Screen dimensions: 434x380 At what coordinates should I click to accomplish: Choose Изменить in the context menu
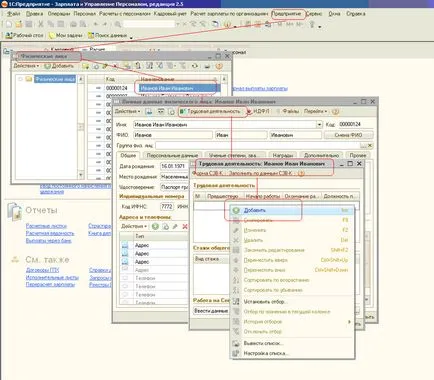pyautogui.click(x=292, y=230)
